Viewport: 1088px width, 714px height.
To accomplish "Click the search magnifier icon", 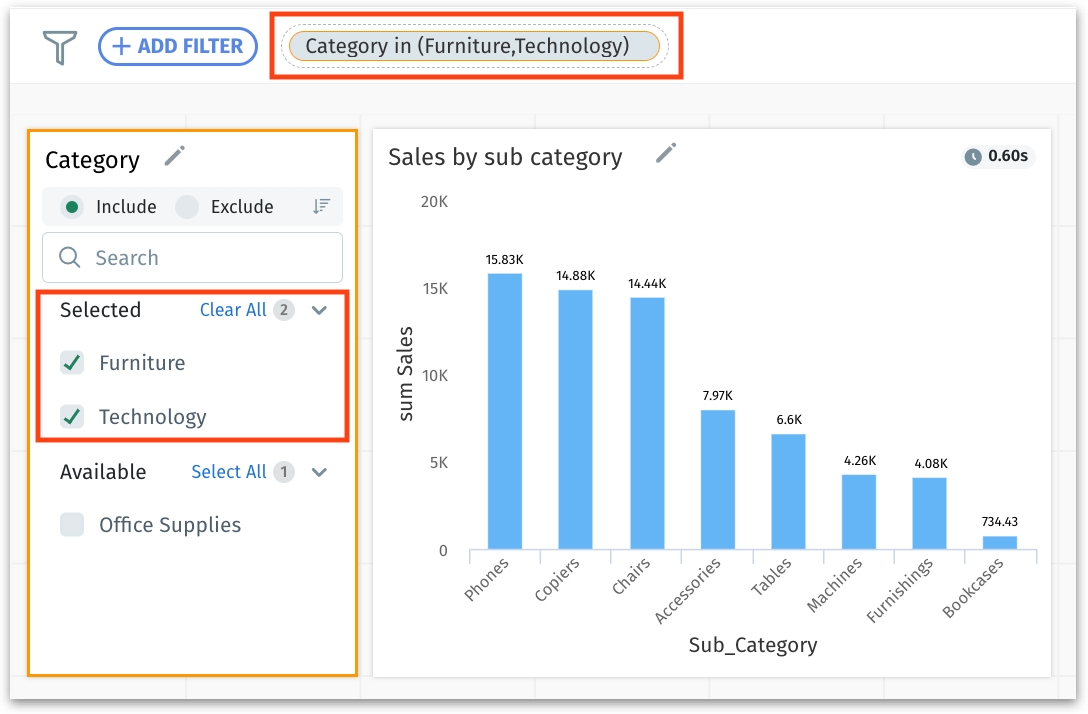I will 70,258.
